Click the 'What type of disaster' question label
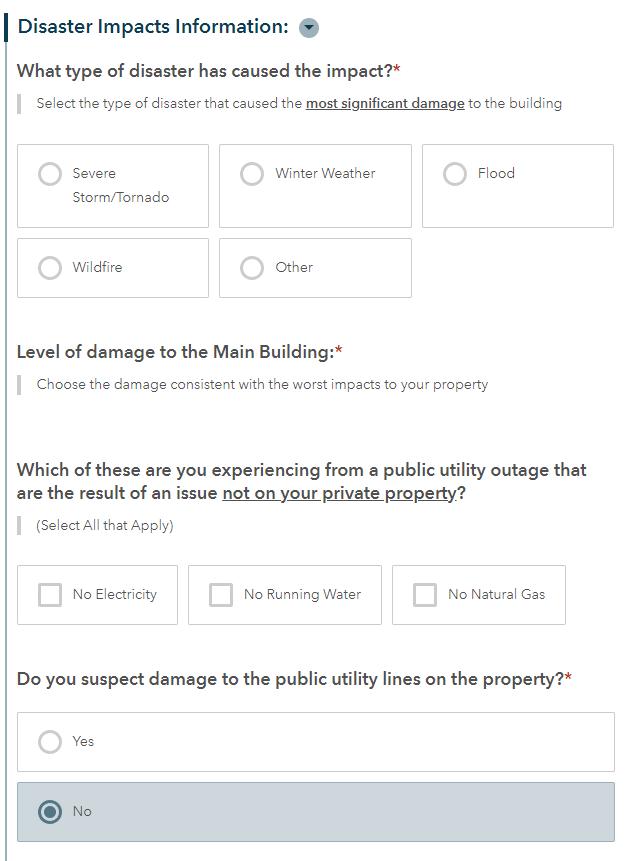 click(204, 71)
